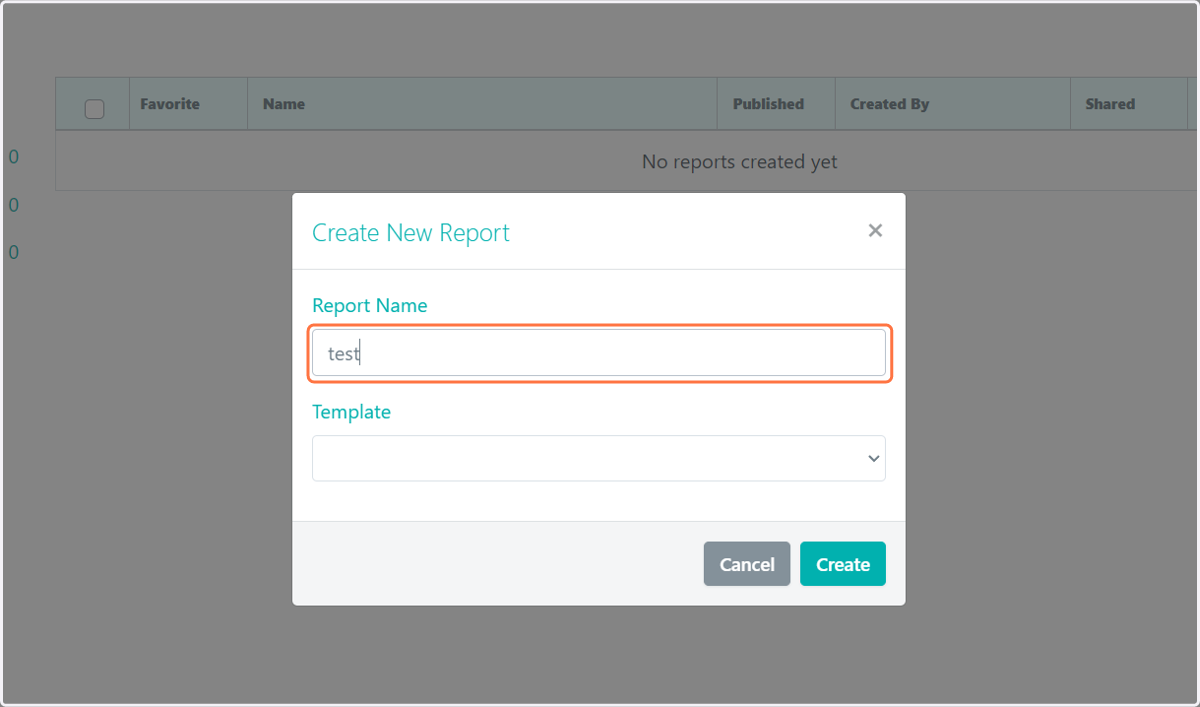Click the 'Template' label
This screenshot has height=707, width=1200.
(x=351, y=412)
